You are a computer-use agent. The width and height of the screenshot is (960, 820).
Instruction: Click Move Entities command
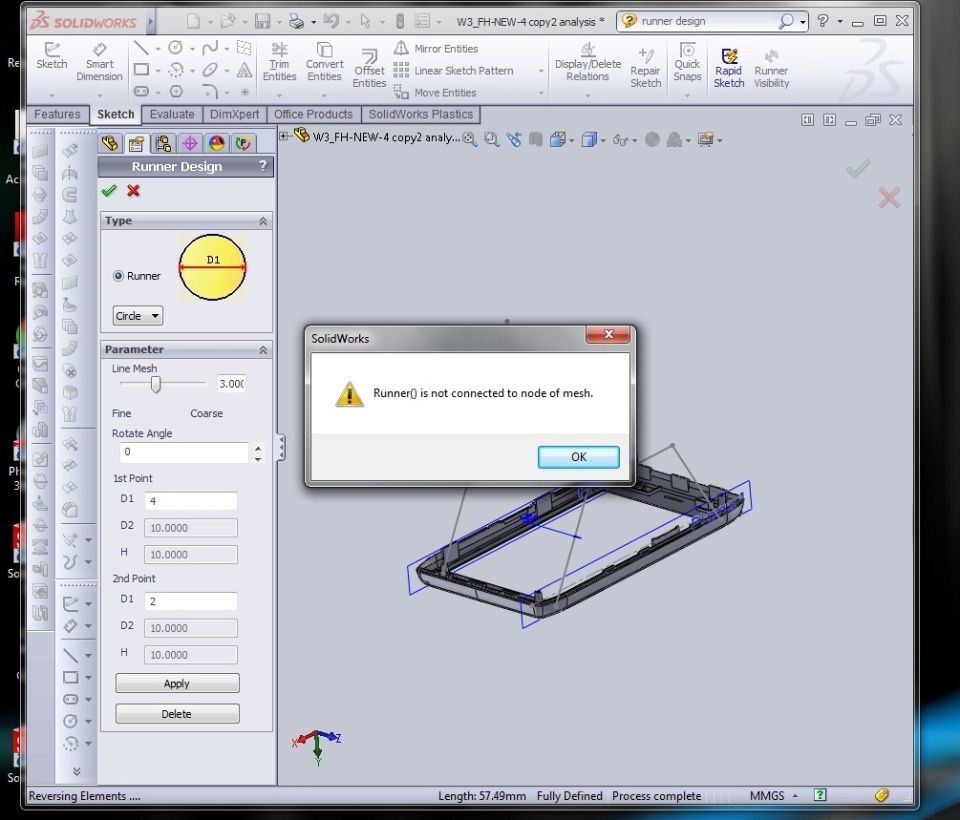435,92
